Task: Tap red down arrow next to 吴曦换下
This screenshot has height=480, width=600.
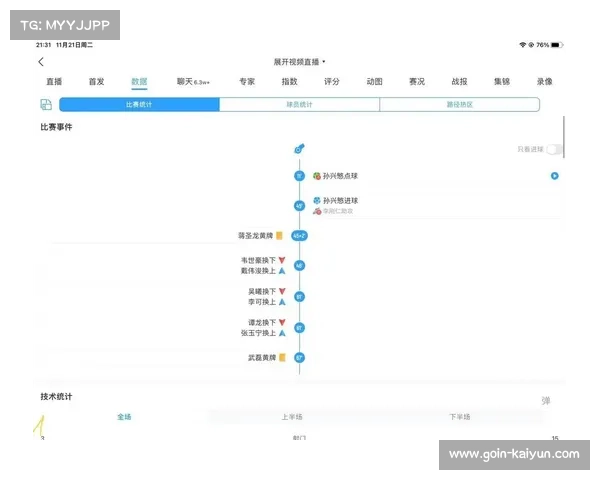Action: click(282, 291)
